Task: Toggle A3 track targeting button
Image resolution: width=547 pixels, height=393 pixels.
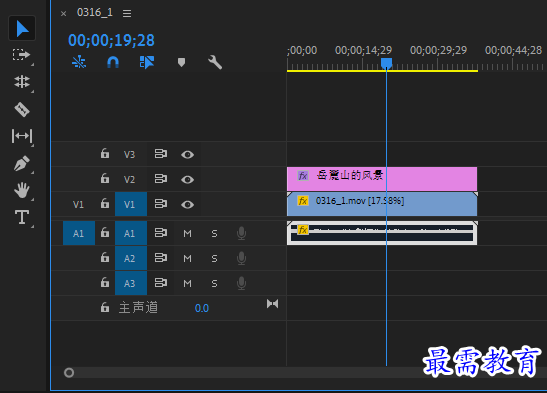Action: pyautogui.click(x=131, y=283)
